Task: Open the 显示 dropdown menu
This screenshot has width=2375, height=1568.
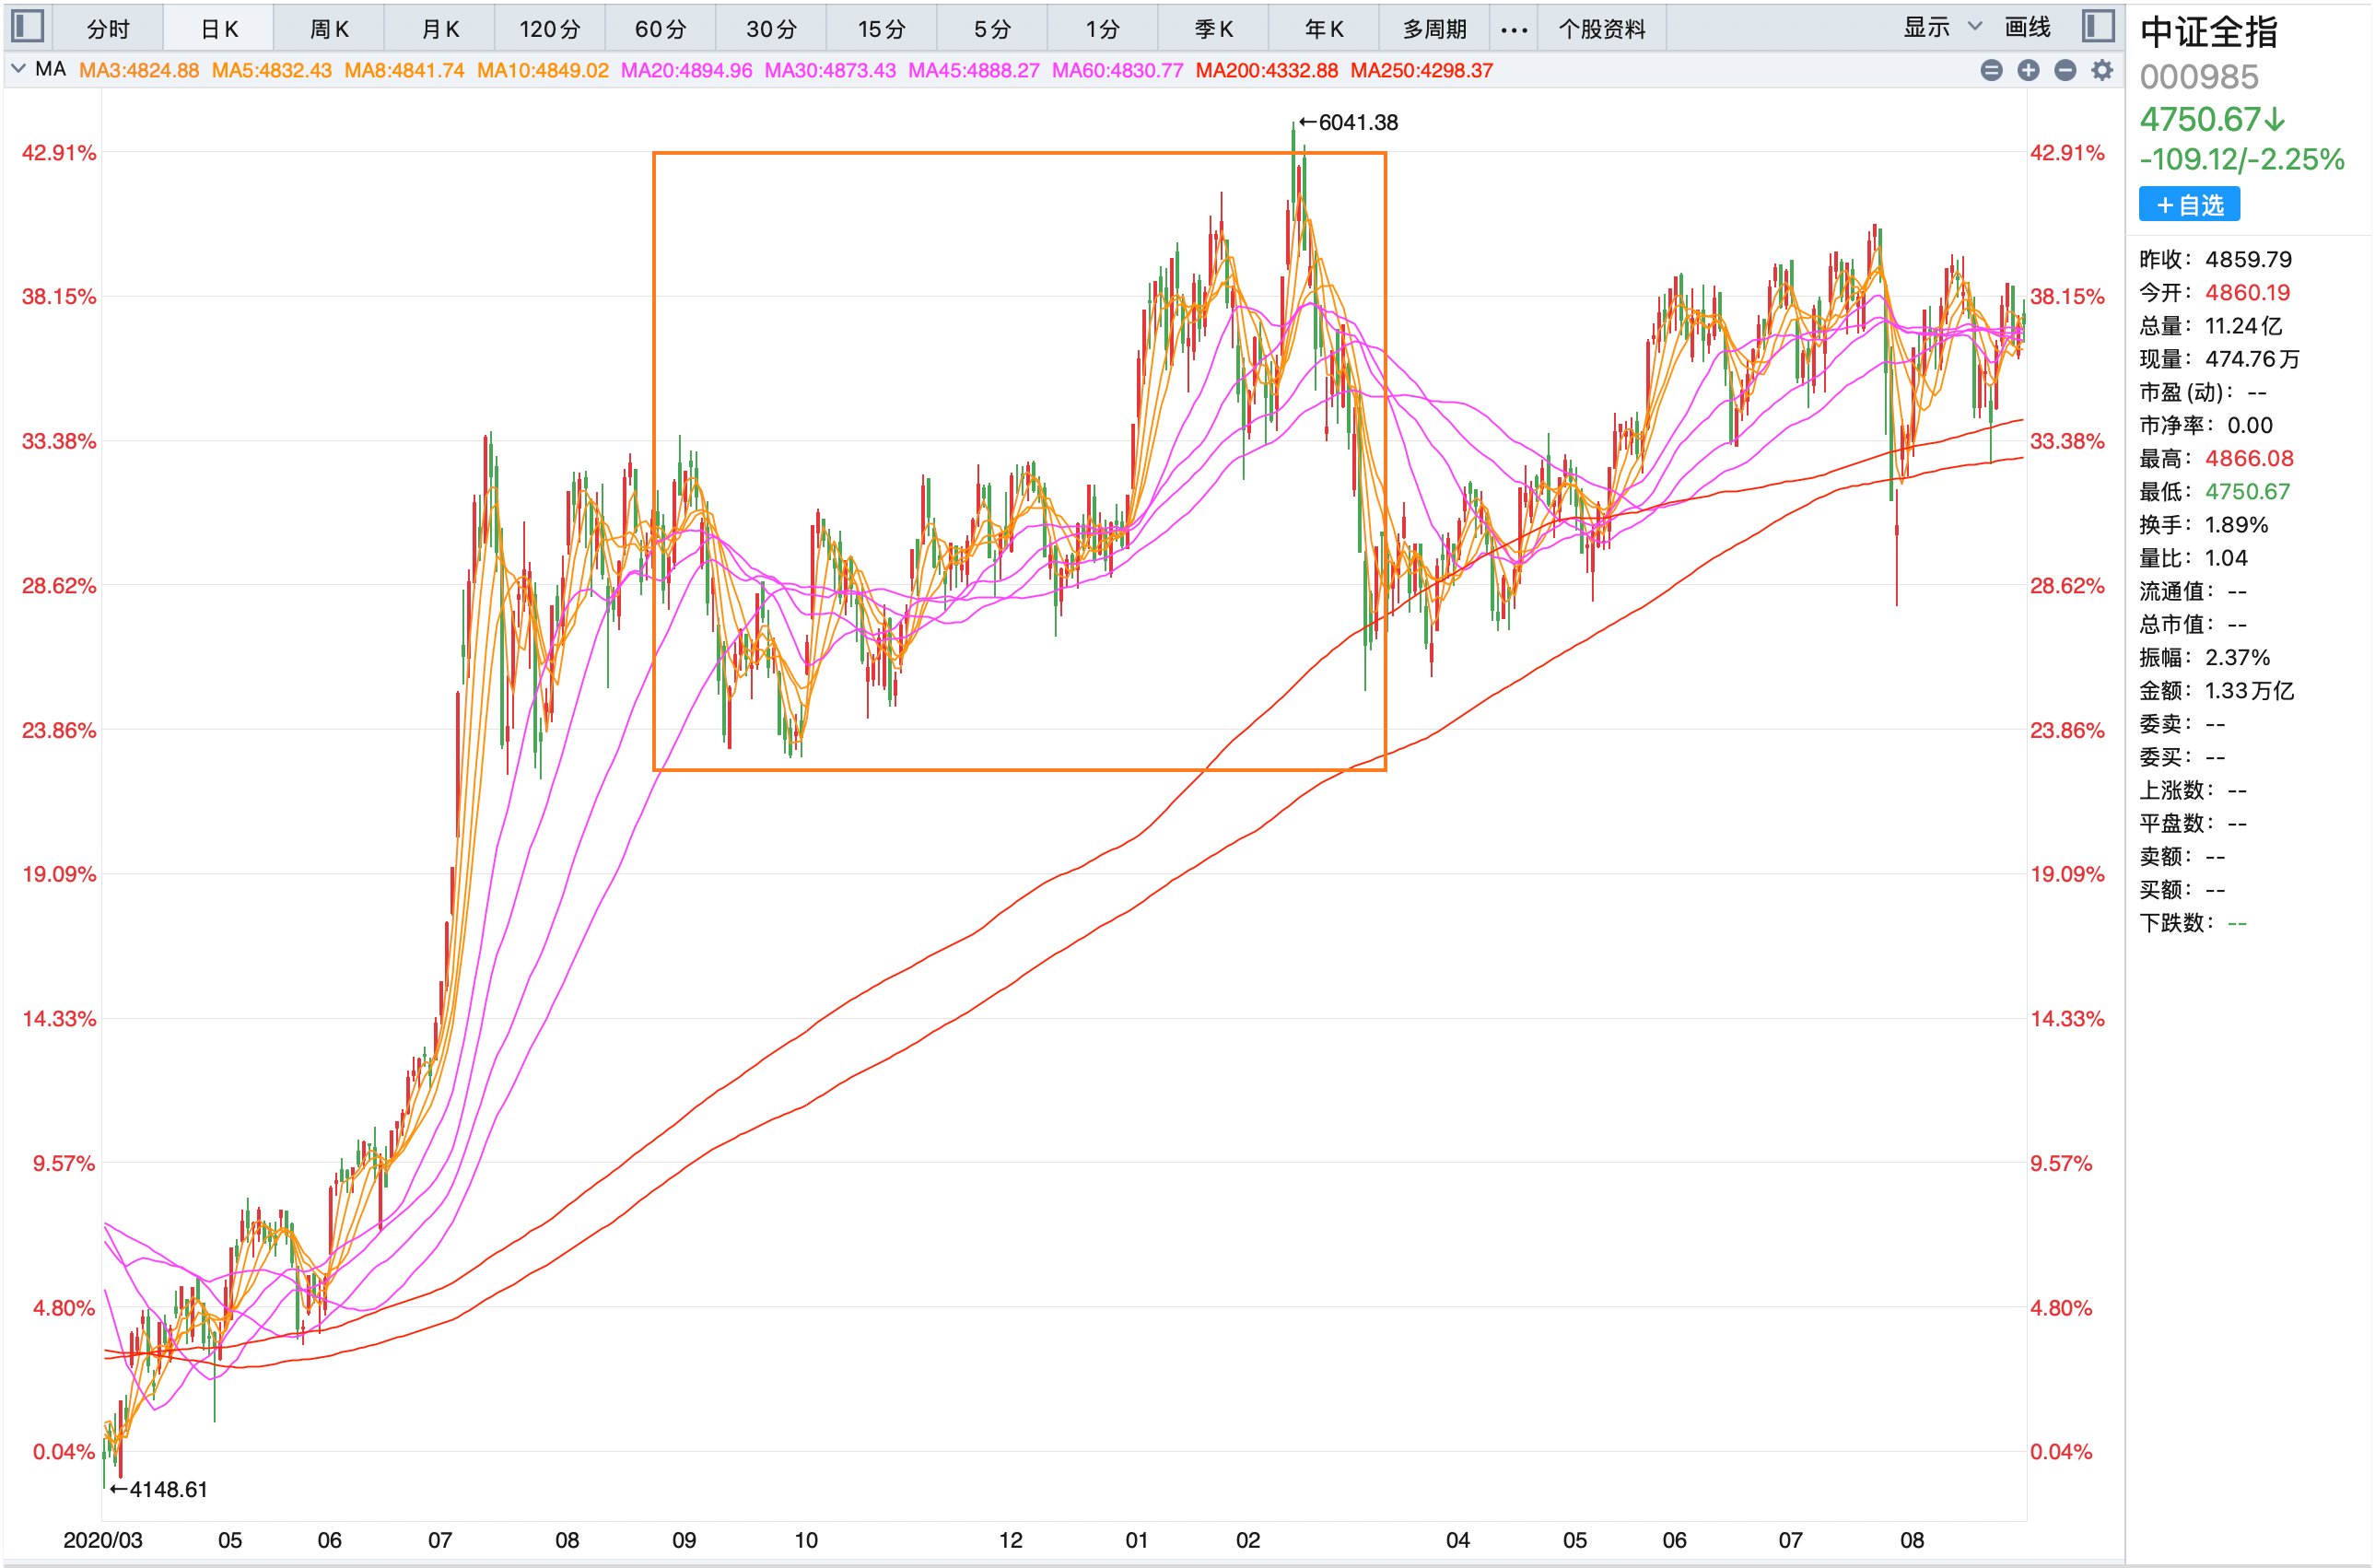Action: 1925,28
